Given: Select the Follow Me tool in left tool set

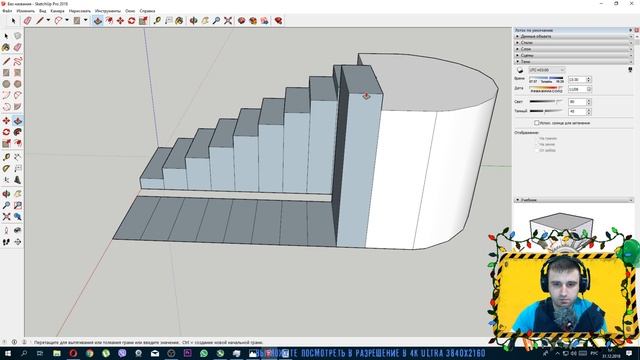Looking at the screenshot, I should pos(18,132).
